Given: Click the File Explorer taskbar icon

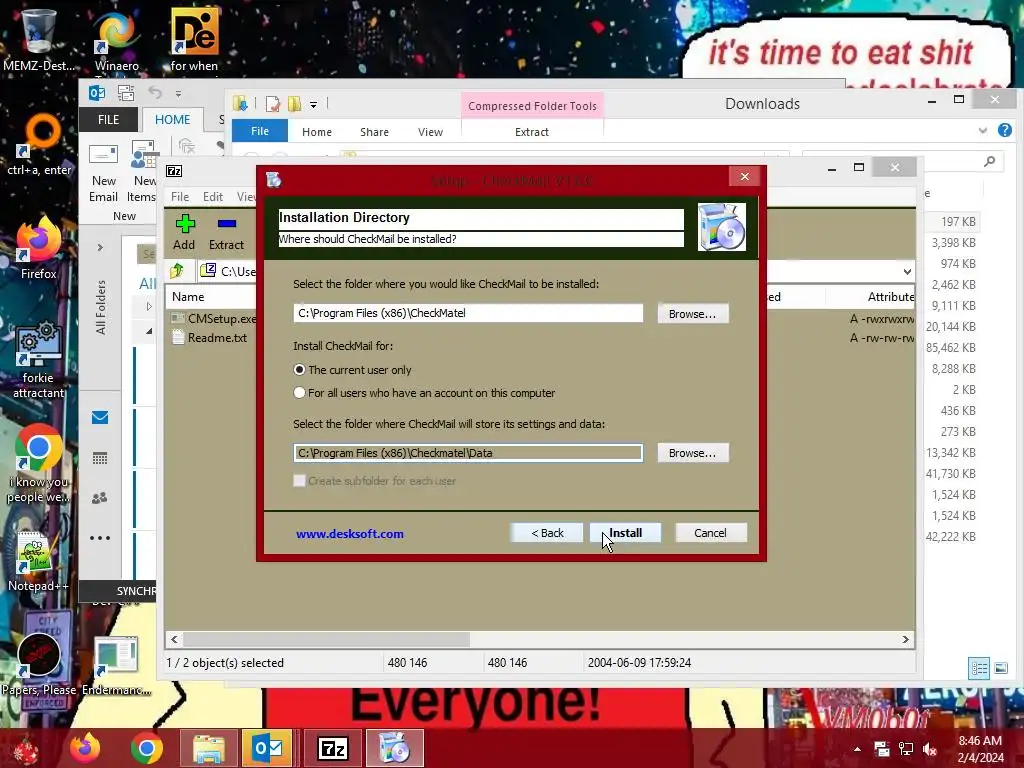Looking at the screenshot, I should coord(208,748).
